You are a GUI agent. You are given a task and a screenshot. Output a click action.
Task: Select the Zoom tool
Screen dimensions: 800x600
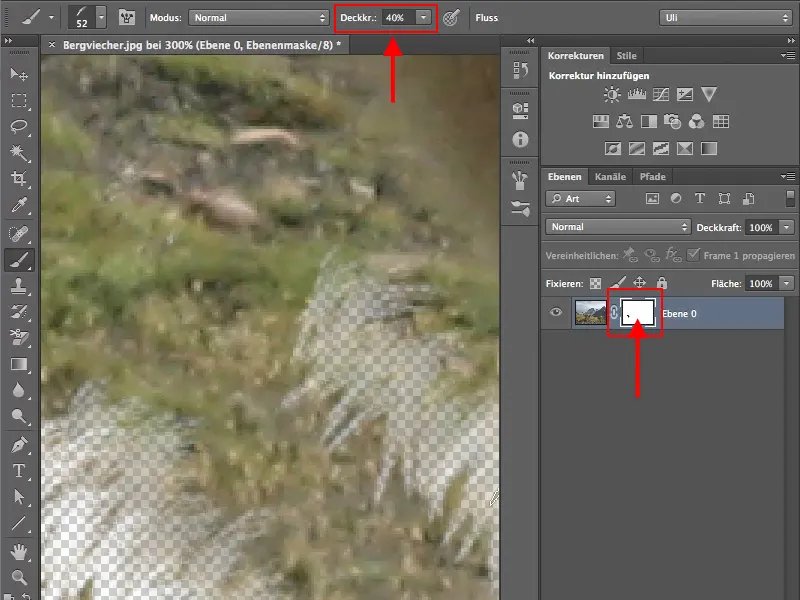point(19,578)
